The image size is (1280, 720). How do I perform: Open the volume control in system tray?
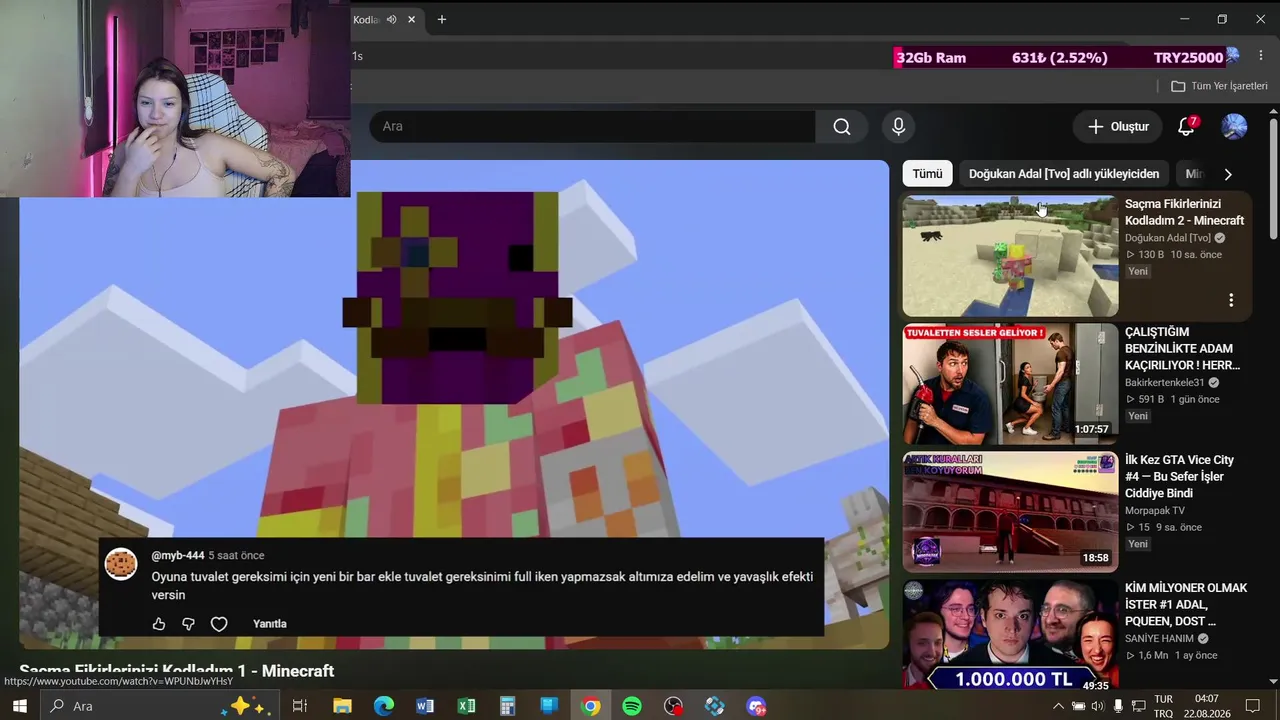(x=1097, y=706)
